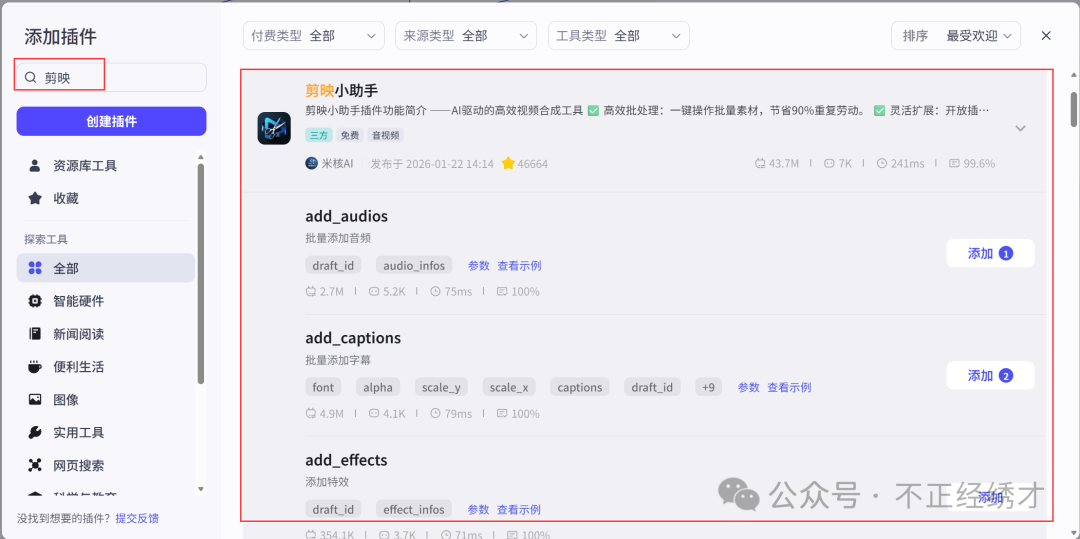The height and width of the screenshot is (539, 1080).
Task: Expand the +9 parameters tag of add_captions
Action: 709,387
